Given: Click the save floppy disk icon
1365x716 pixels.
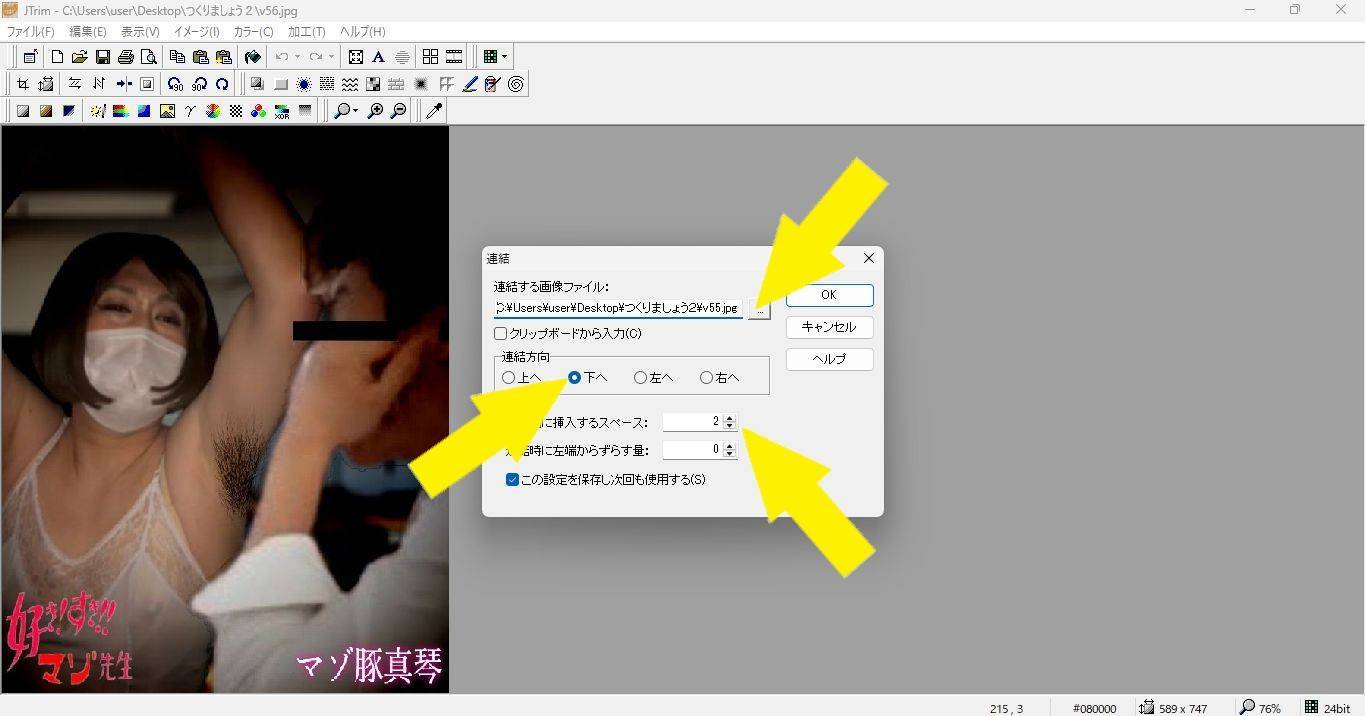Looking at the screenshot, I should 102,57.
